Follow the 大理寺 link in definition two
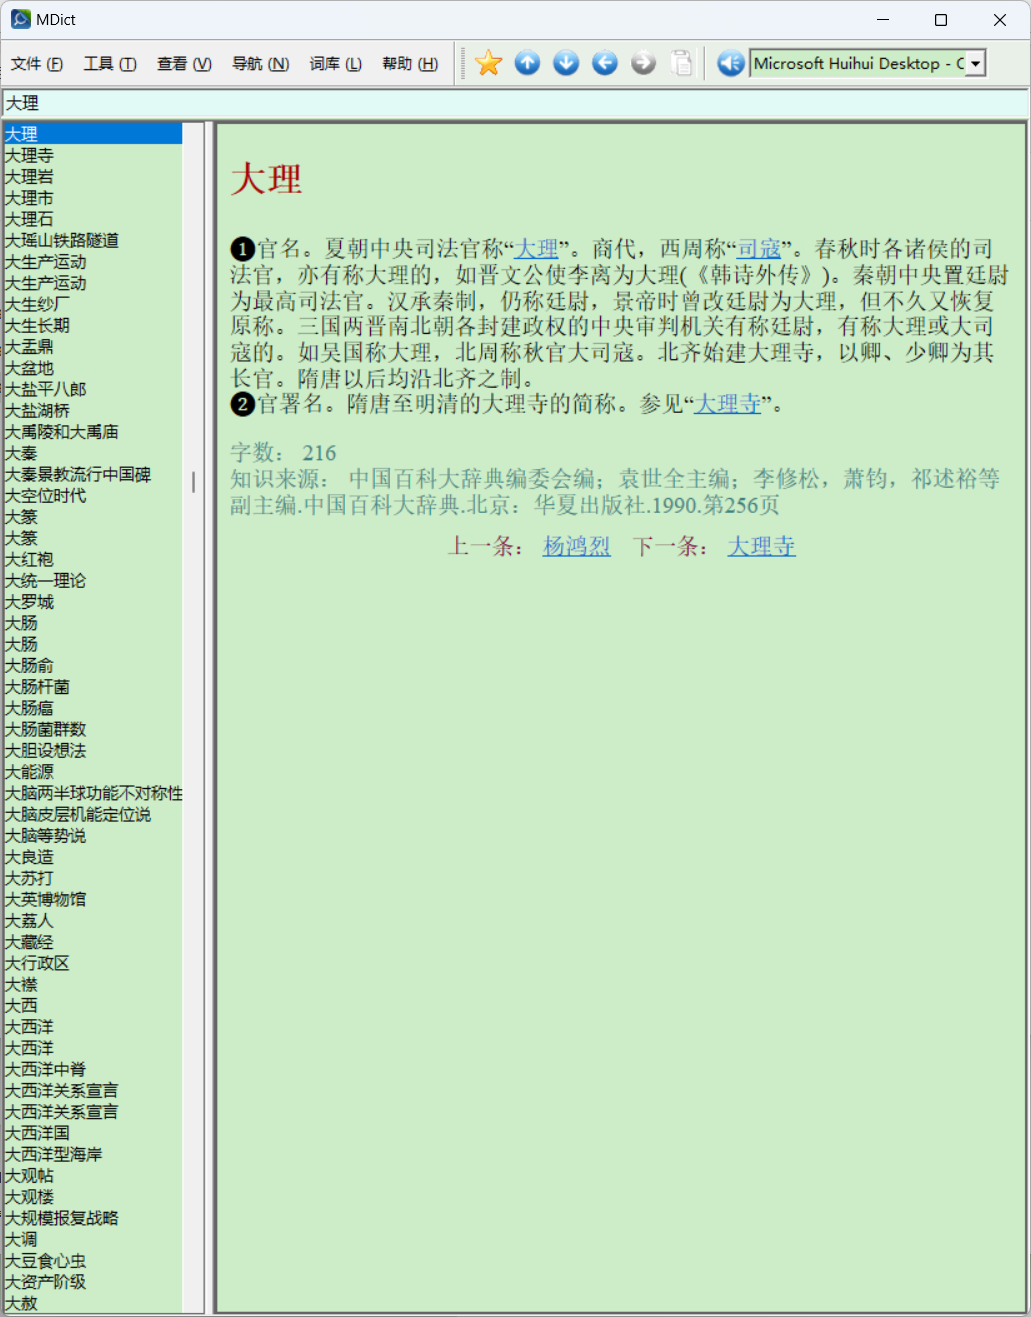This screenshot has height=1317, width=1031. tap(728, 404)
